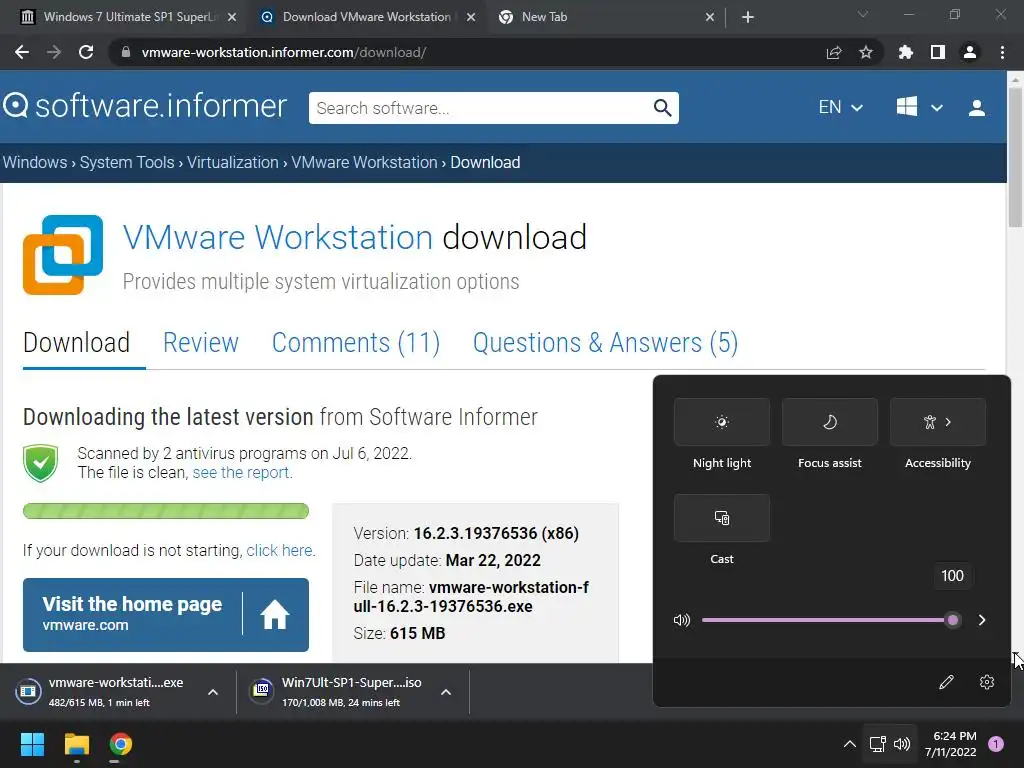Edit quick settings with the pencil icon
The width and height of the screenshot is (1024, 768).
click(x=946, y=682)
